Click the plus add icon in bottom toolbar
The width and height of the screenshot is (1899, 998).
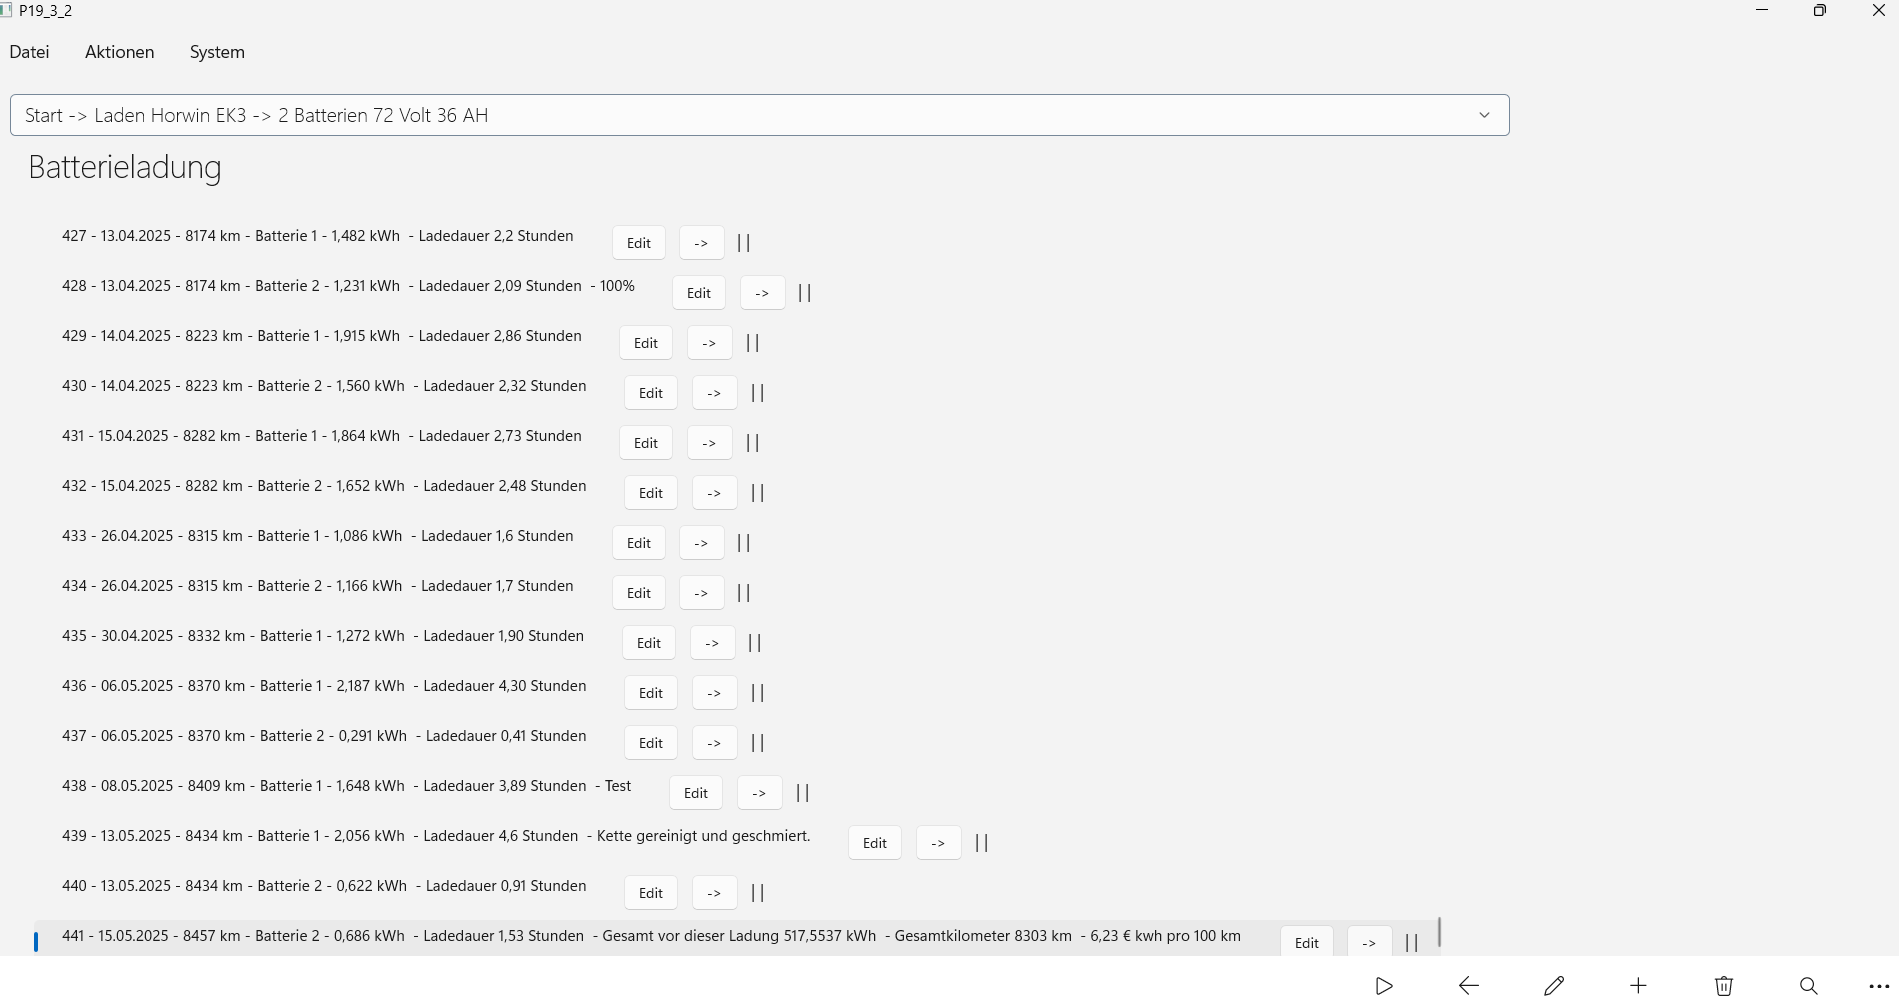click(1638, 986)
